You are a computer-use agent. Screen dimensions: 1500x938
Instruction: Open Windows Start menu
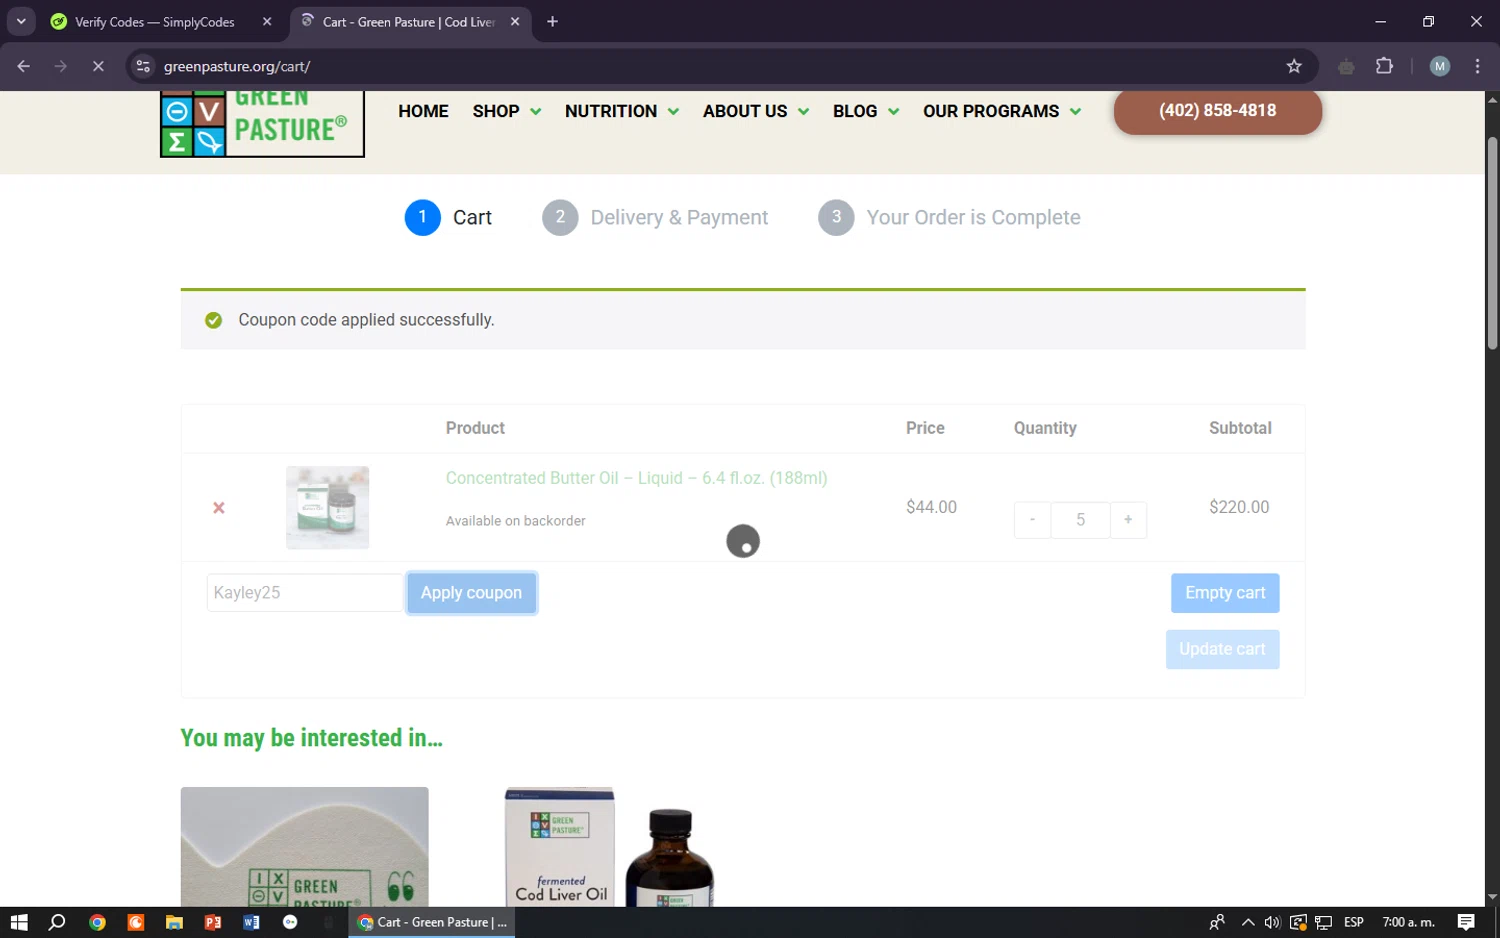coord(19,922)
